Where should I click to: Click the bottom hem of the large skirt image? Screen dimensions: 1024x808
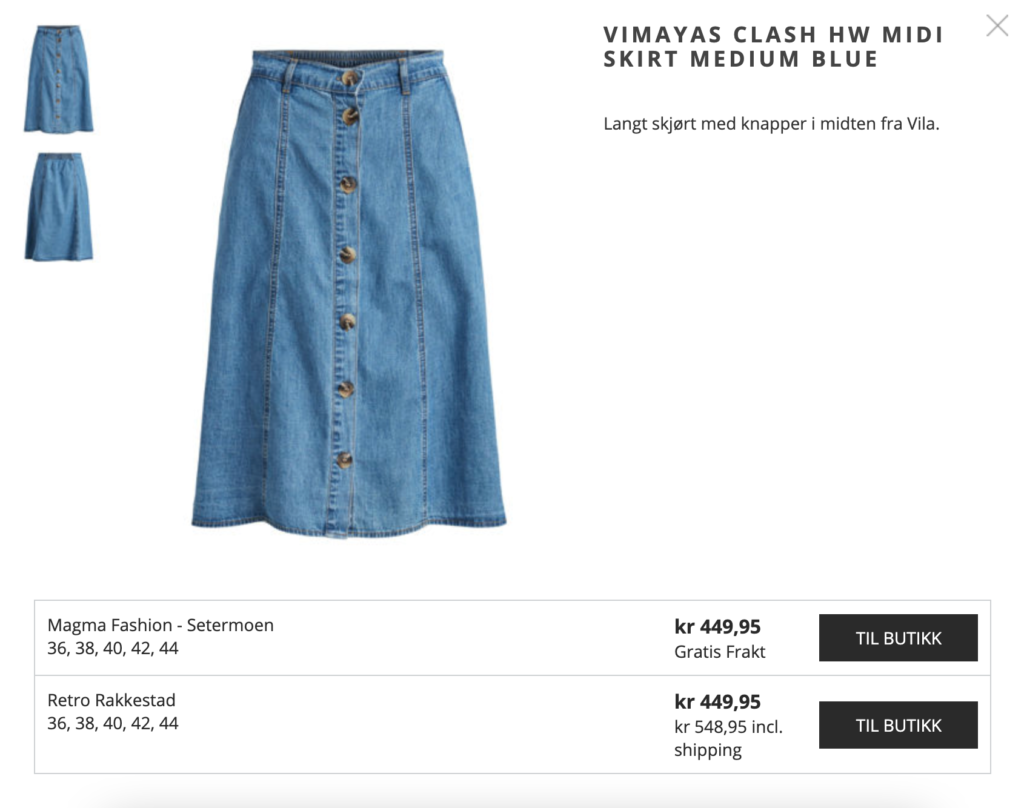349,526
